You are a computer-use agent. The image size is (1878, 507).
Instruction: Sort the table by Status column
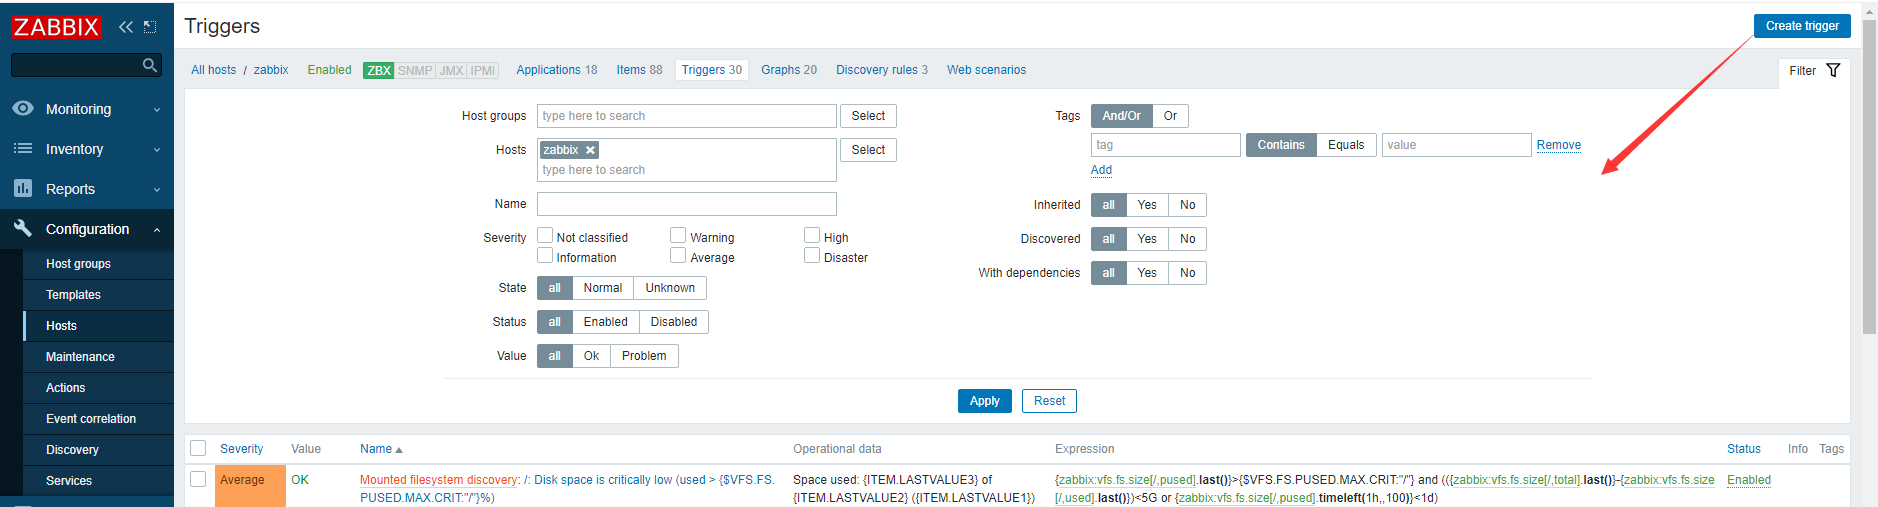[x=1743, y=449]
